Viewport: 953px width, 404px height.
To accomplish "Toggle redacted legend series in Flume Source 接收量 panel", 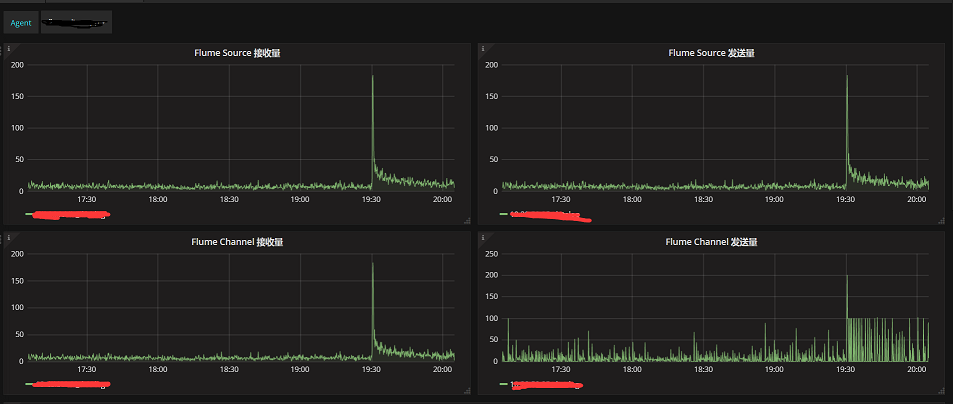I will coord(72,214).
